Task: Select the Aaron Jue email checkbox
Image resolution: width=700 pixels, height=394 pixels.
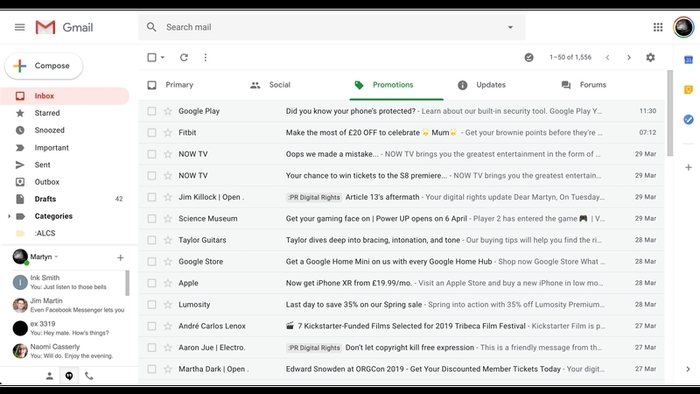Action: [x=152, y=348]
